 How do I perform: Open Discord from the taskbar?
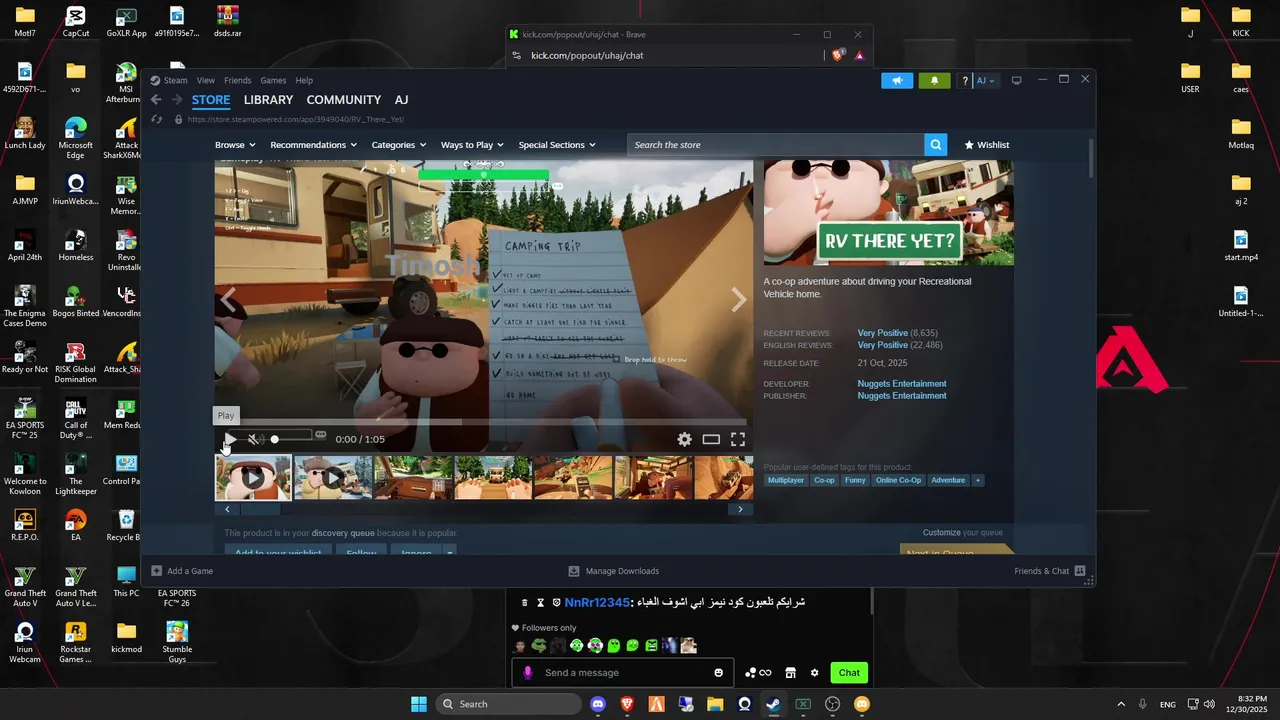coord(598,704)
